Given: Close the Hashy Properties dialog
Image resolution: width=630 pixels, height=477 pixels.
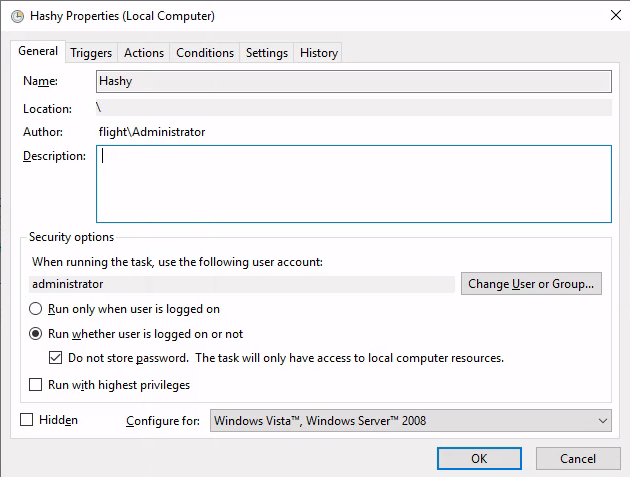Looking at the screenshot, I should [x=616, y=16].
